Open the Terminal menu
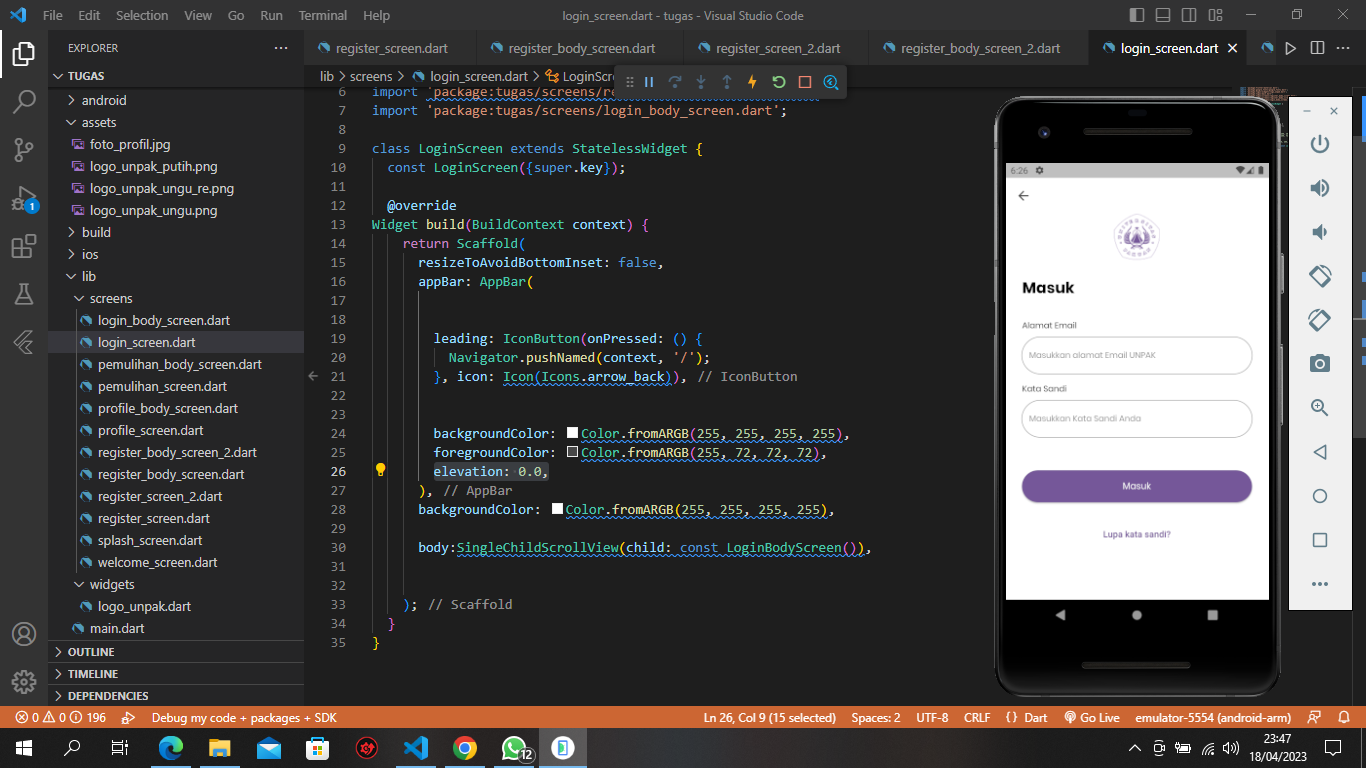The height and width of the screenshot is (768, 1366). tap(322, 15)
